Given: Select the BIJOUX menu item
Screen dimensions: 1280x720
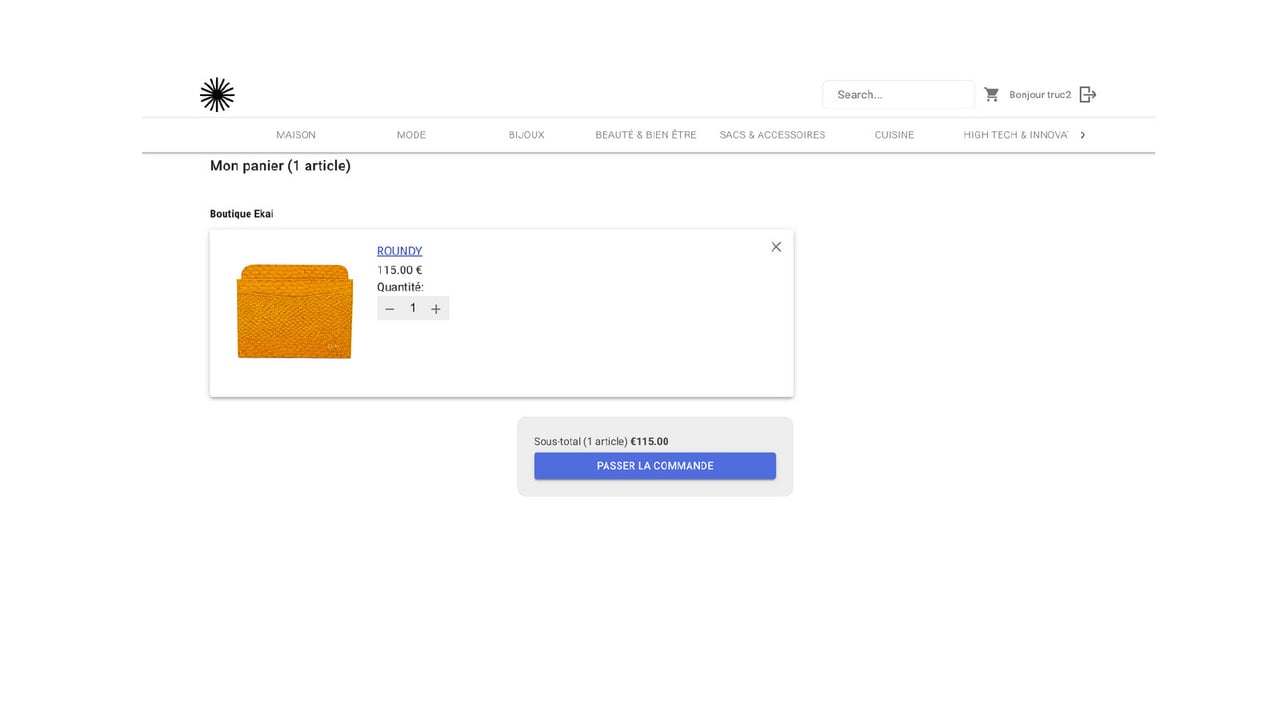Looking at the screenshot, I should point(527,135).
